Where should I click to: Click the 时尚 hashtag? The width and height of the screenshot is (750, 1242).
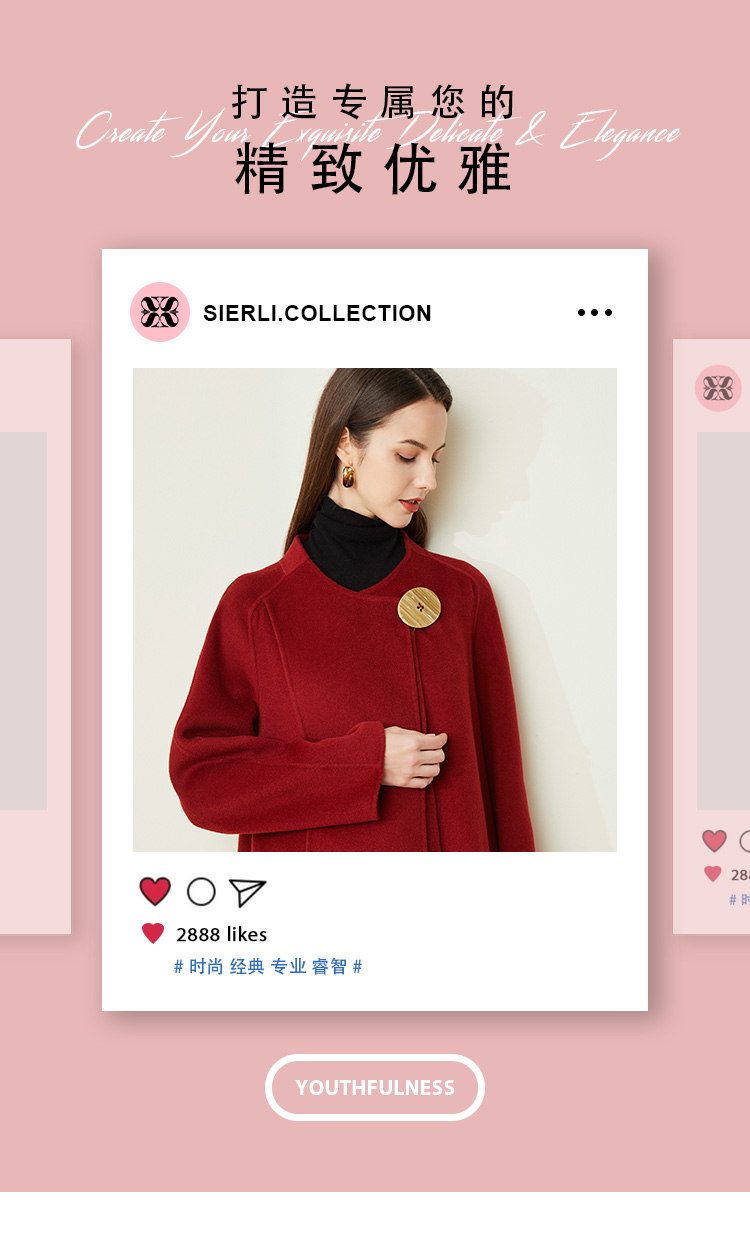206,967
